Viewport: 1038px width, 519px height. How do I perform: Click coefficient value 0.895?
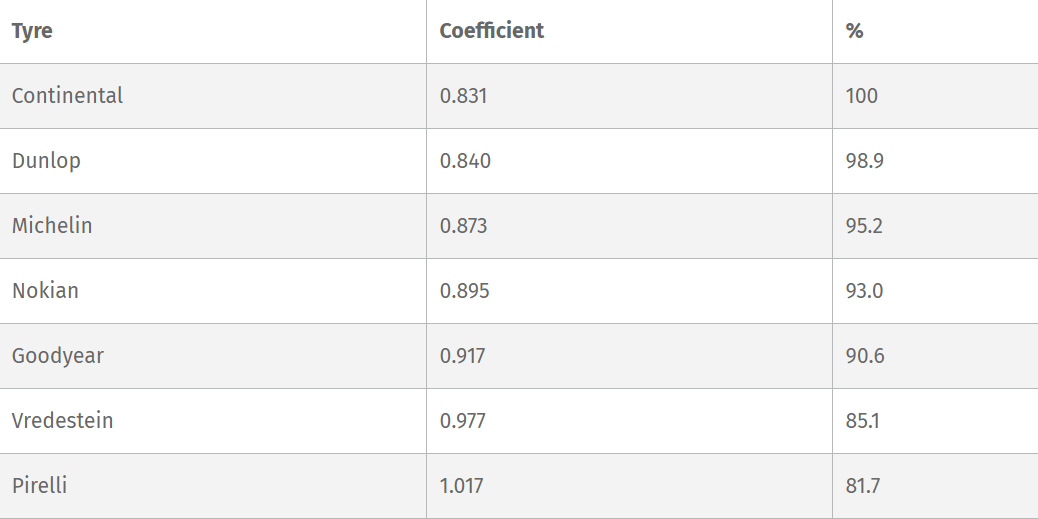coord(465,291)
